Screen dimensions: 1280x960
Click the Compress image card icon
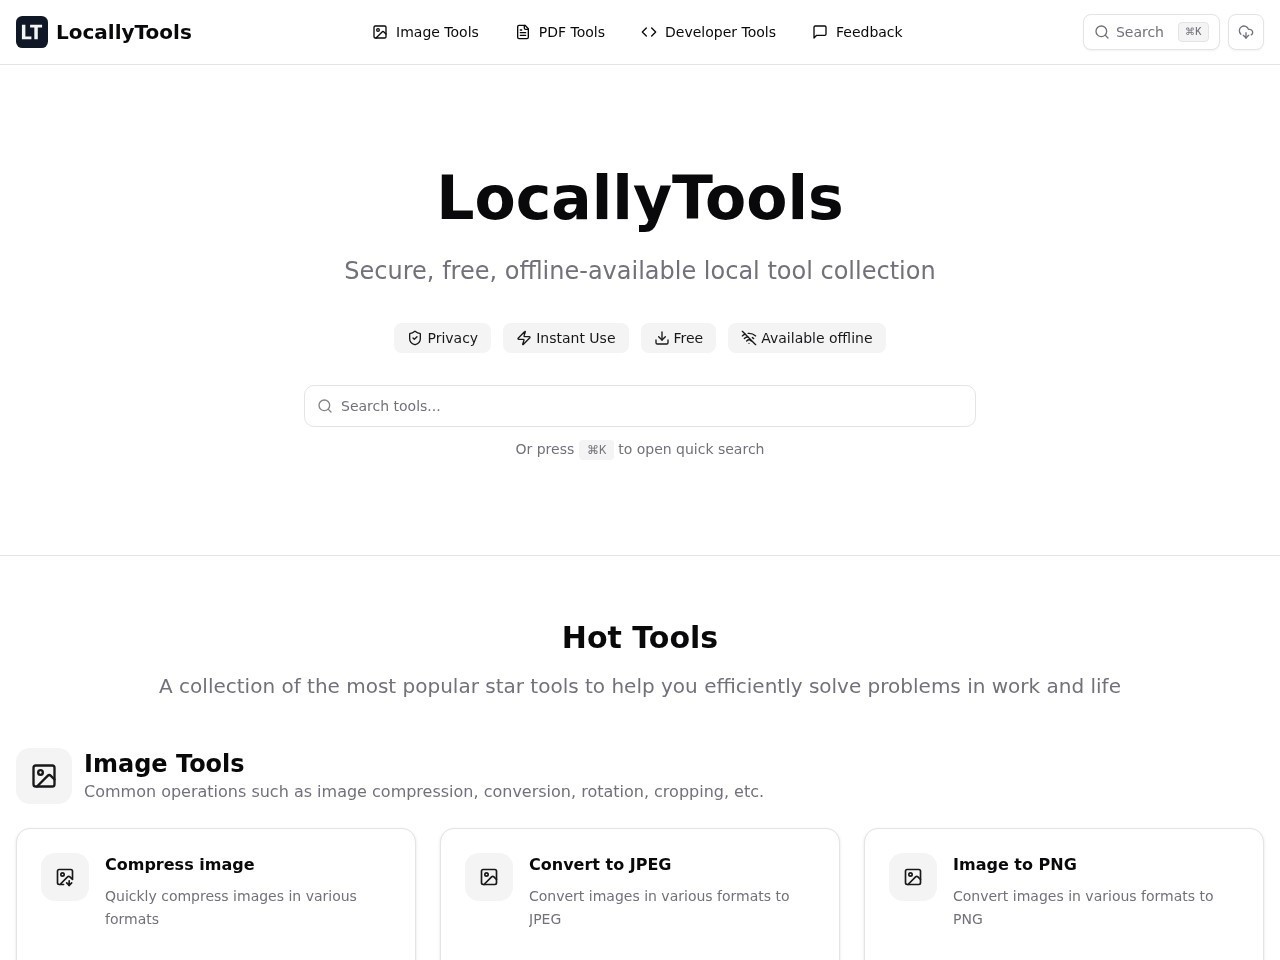(x=65, y=877)
